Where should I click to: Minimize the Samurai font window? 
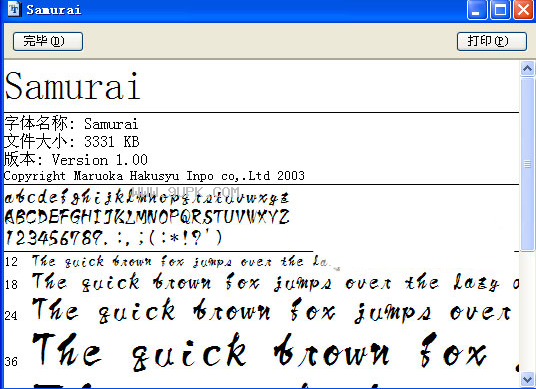pos(477,10)
